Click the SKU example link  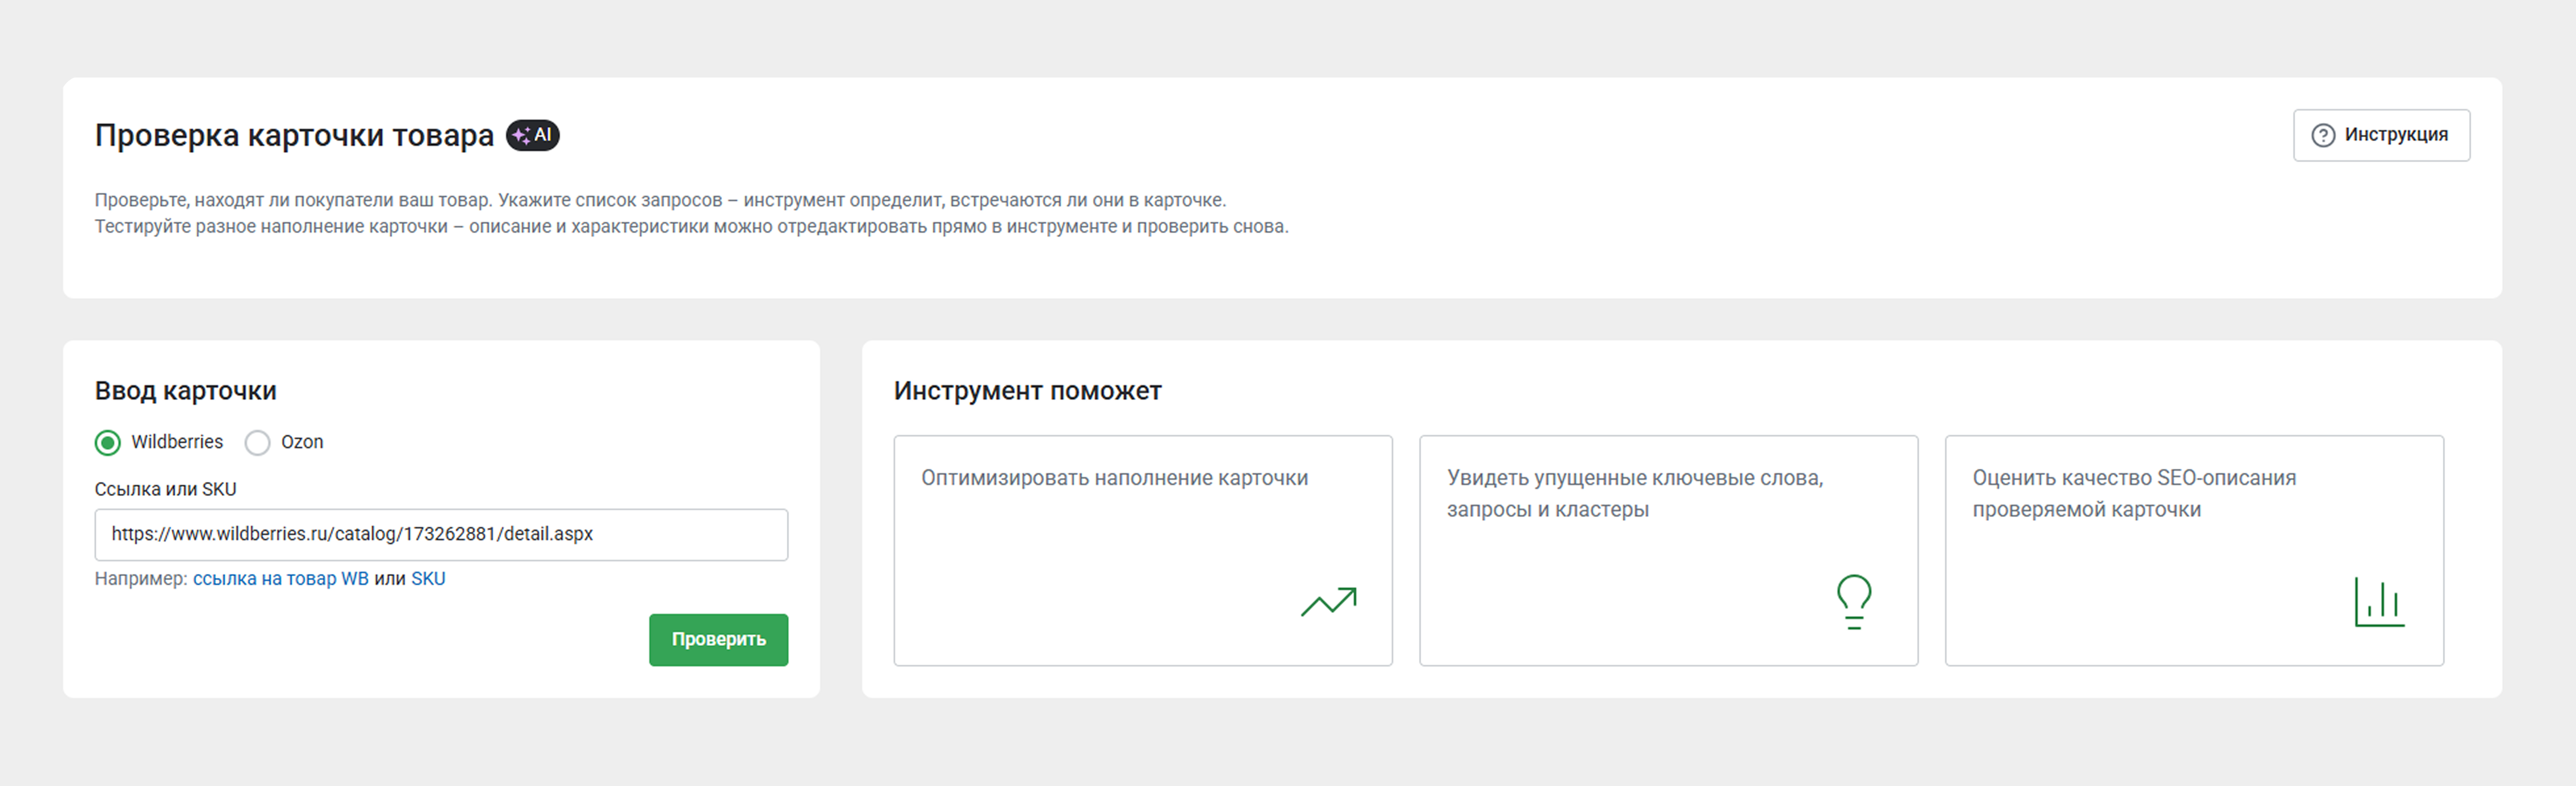point(428,579)
